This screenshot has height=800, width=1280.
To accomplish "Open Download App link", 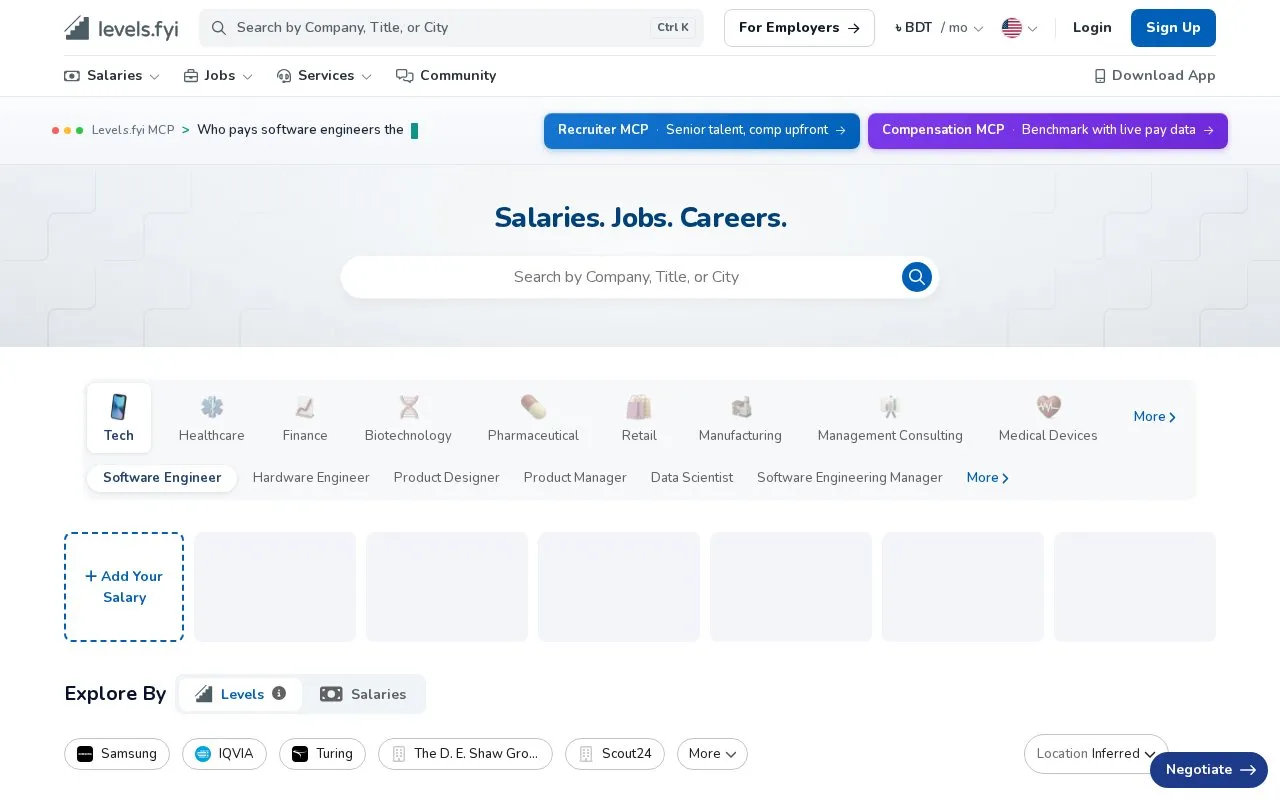I will (x=1155, y=76).
